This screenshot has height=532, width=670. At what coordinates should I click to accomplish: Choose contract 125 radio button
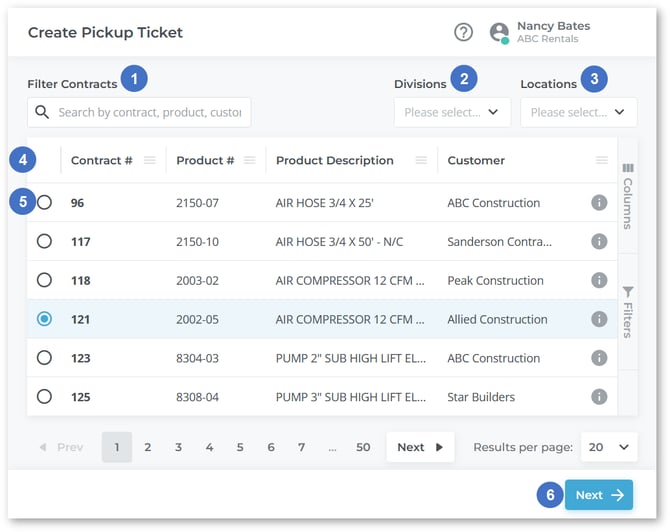44,397
